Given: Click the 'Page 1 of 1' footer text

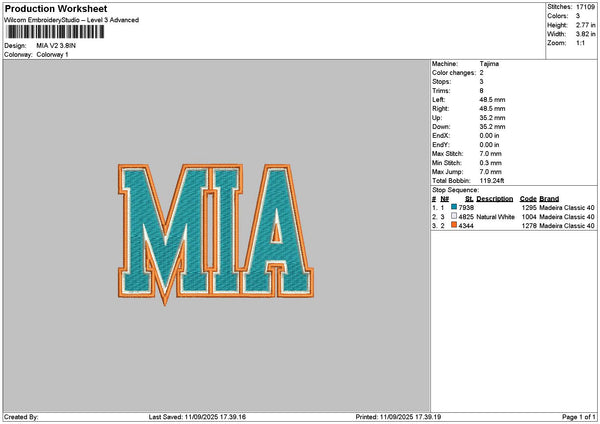Looking at the screenshot, I should [579, 417].
